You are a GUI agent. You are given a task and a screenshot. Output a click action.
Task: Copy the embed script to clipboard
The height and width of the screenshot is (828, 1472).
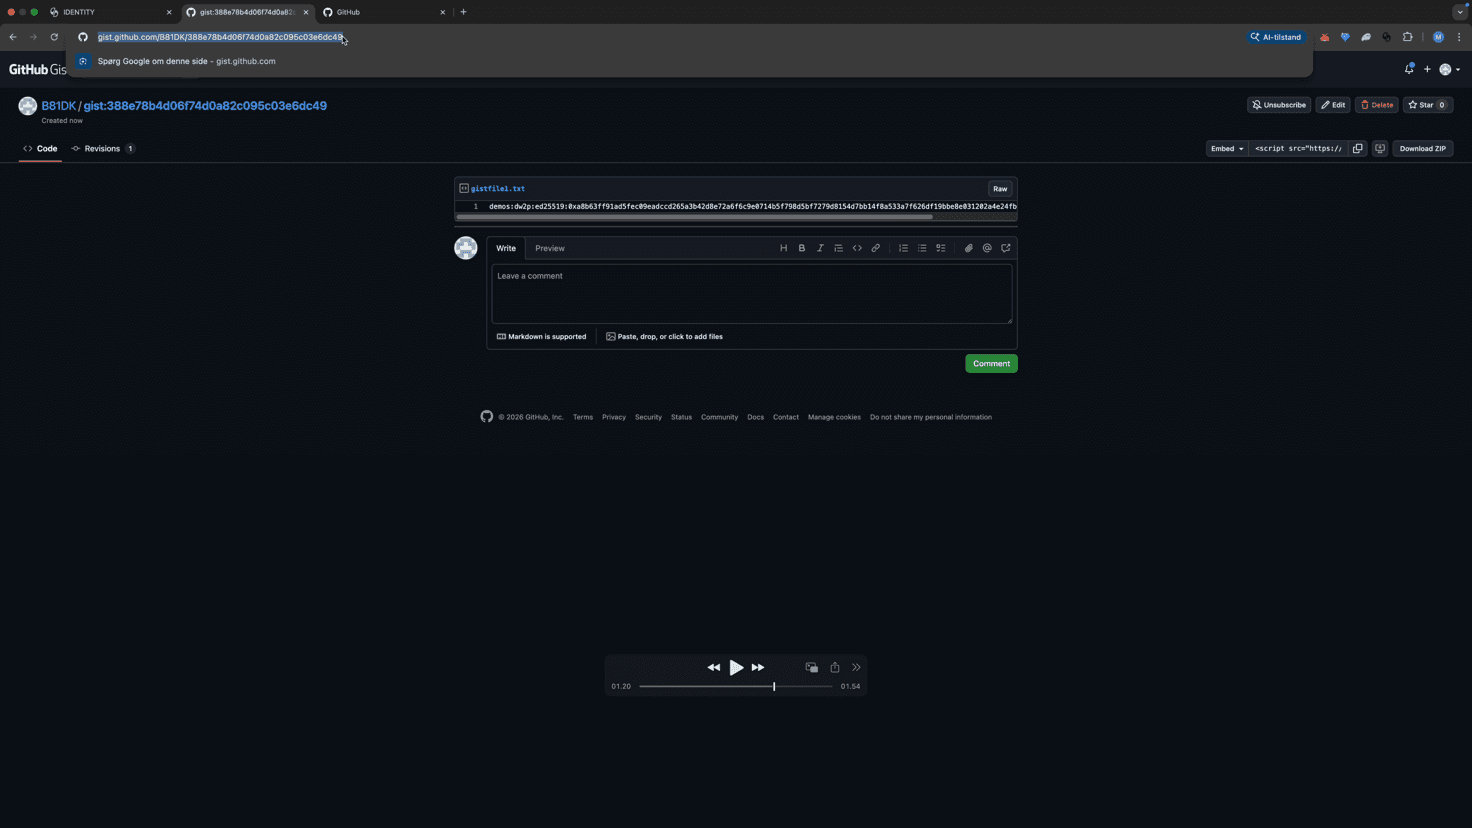point(1358,148)
